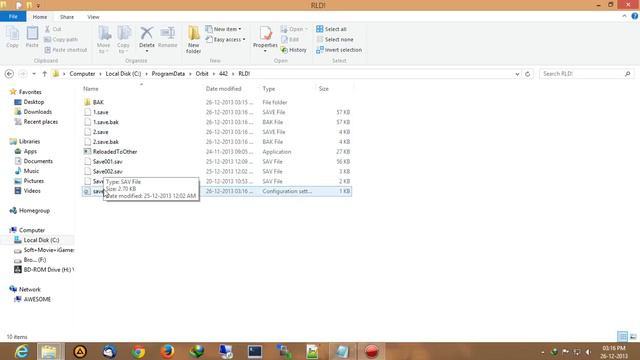
Task: Select Homegroup in navigation pane
Action: point(34,211)
